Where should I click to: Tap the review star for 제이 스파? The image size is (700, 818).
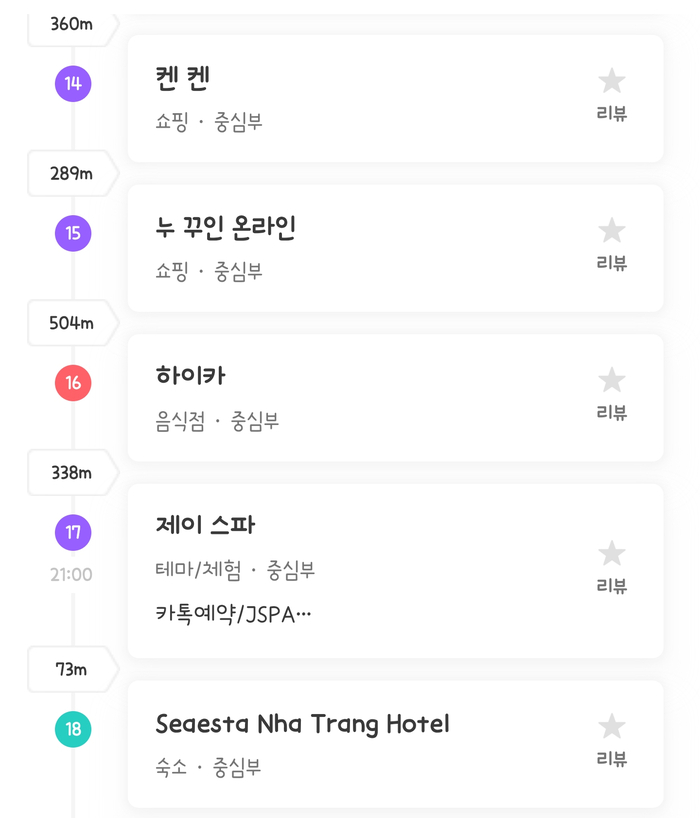click(611, 554)
